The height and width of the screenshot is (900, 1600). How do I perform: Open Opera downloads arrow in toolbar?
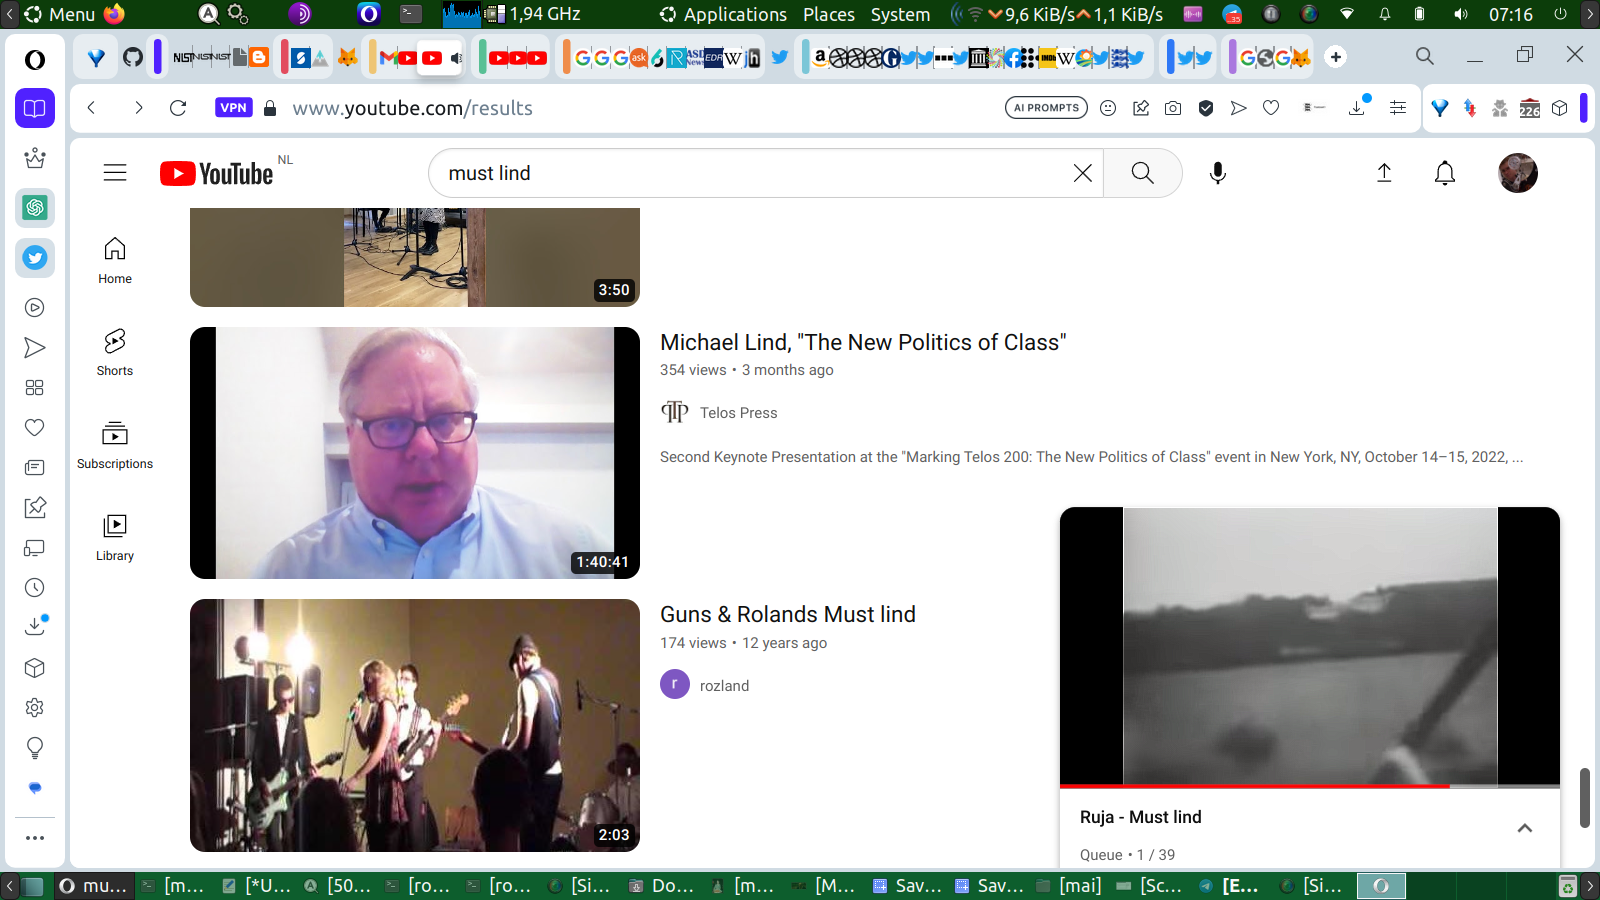1357,108
